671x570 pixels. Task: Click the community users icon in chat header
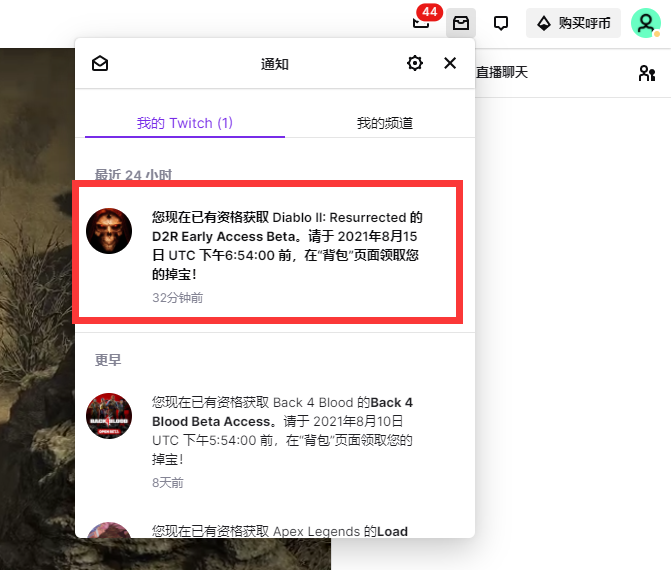[647, 73]
